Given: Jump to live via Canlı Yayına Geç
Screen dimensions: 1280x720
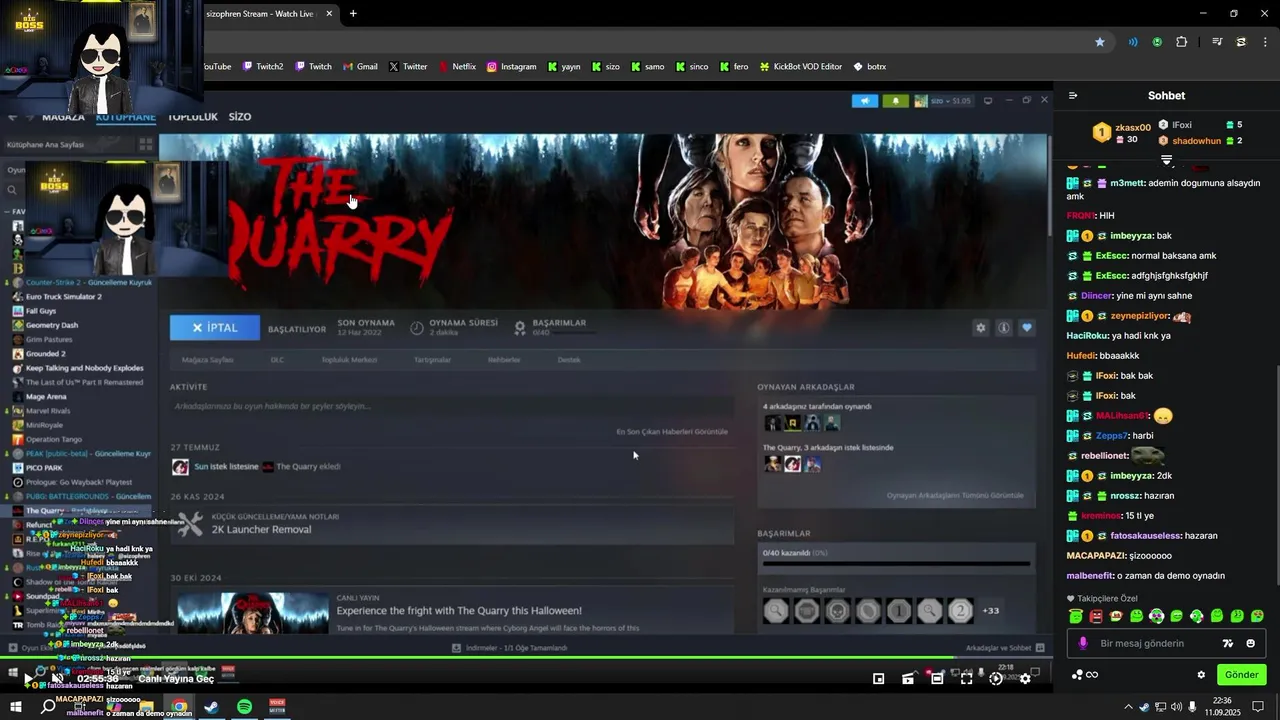Looking at the screenshot, I should click(x=176, y=679).
